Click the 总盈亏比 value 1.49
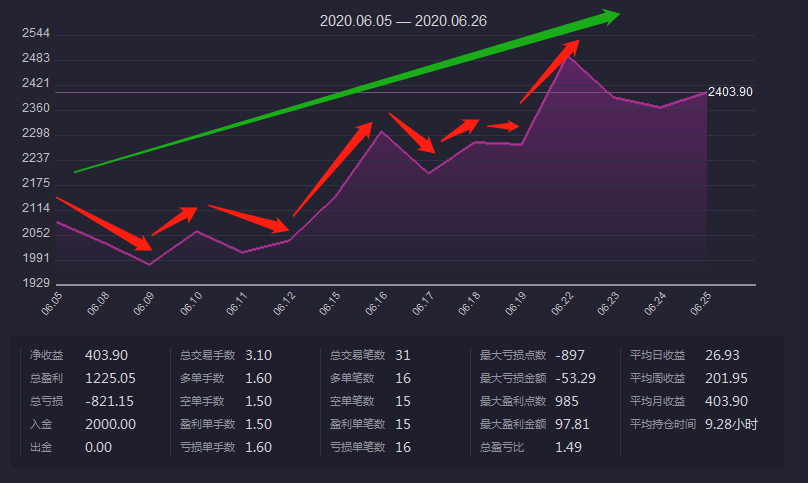This screenshot has height=483, width=808. pyautogui.click(x=568, y=447)
